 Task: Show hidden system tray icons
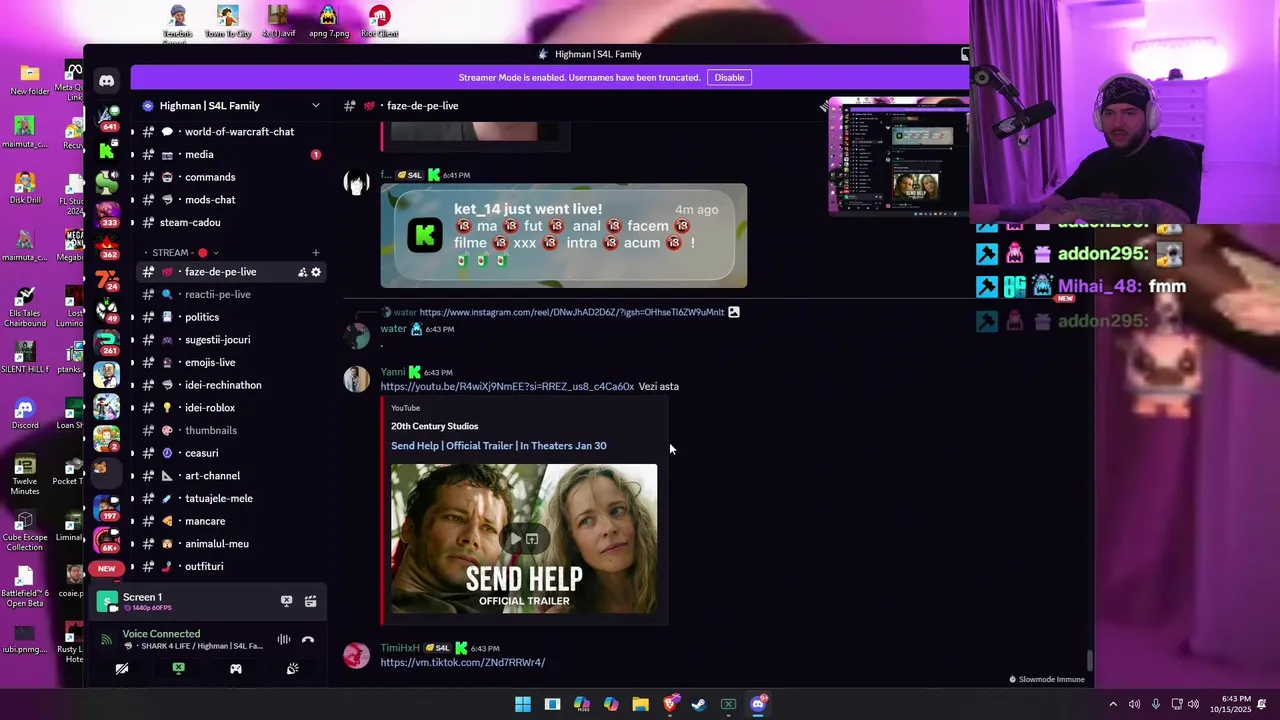point(1112,704)
